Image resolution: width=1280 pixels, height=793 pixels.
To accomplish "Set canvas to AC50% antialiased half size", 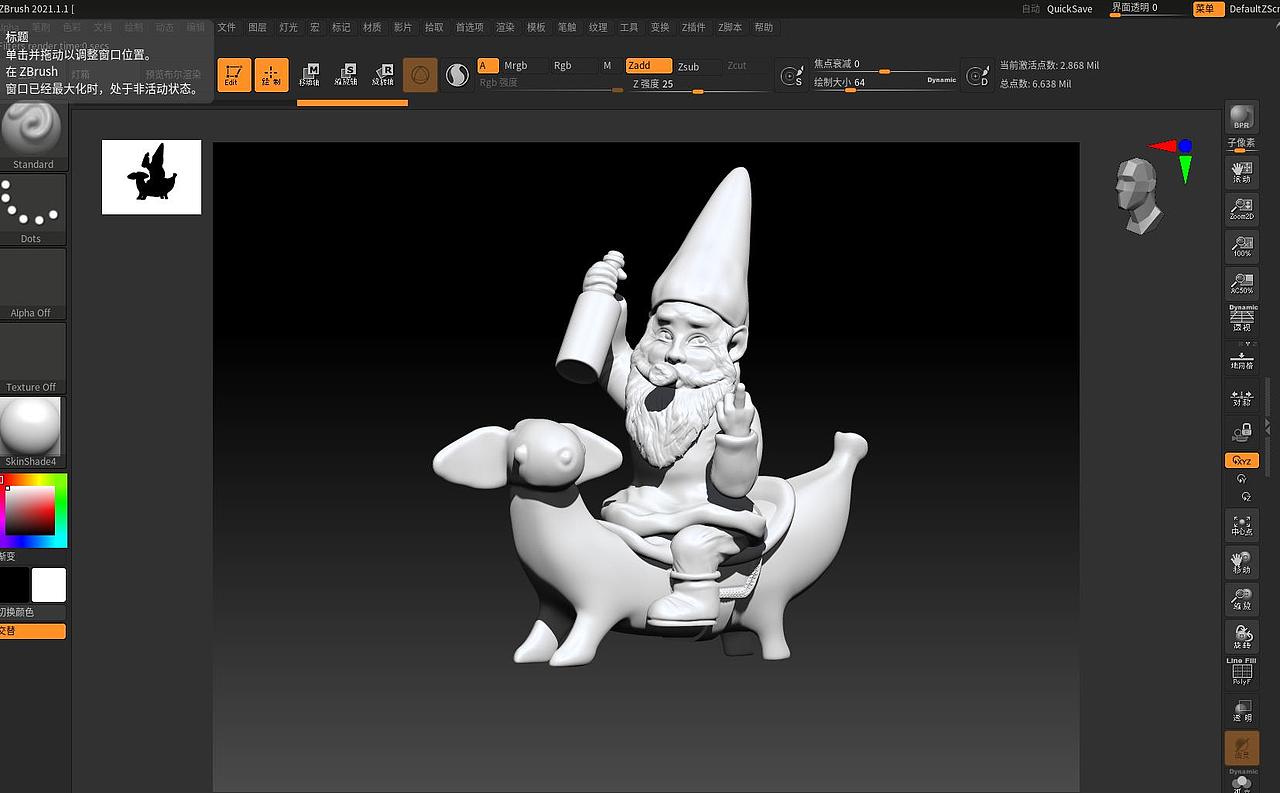I will point(1242,283).
